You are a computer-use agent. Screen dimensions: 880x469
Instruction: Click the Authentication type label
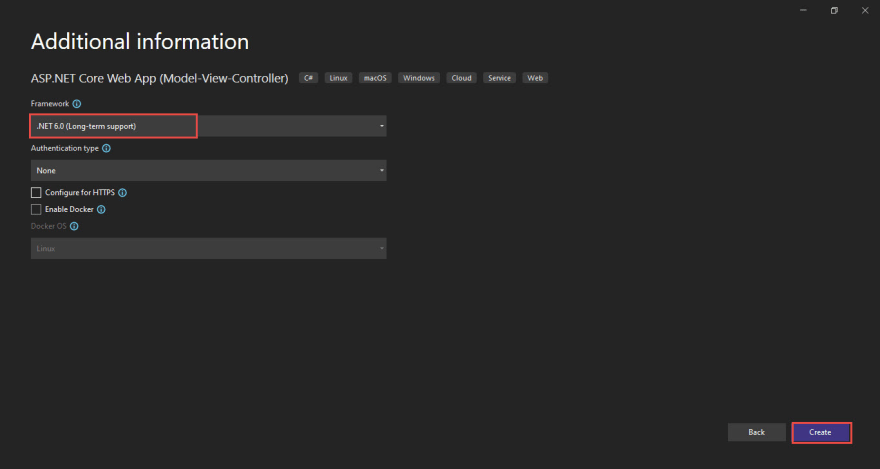[65, 149]
